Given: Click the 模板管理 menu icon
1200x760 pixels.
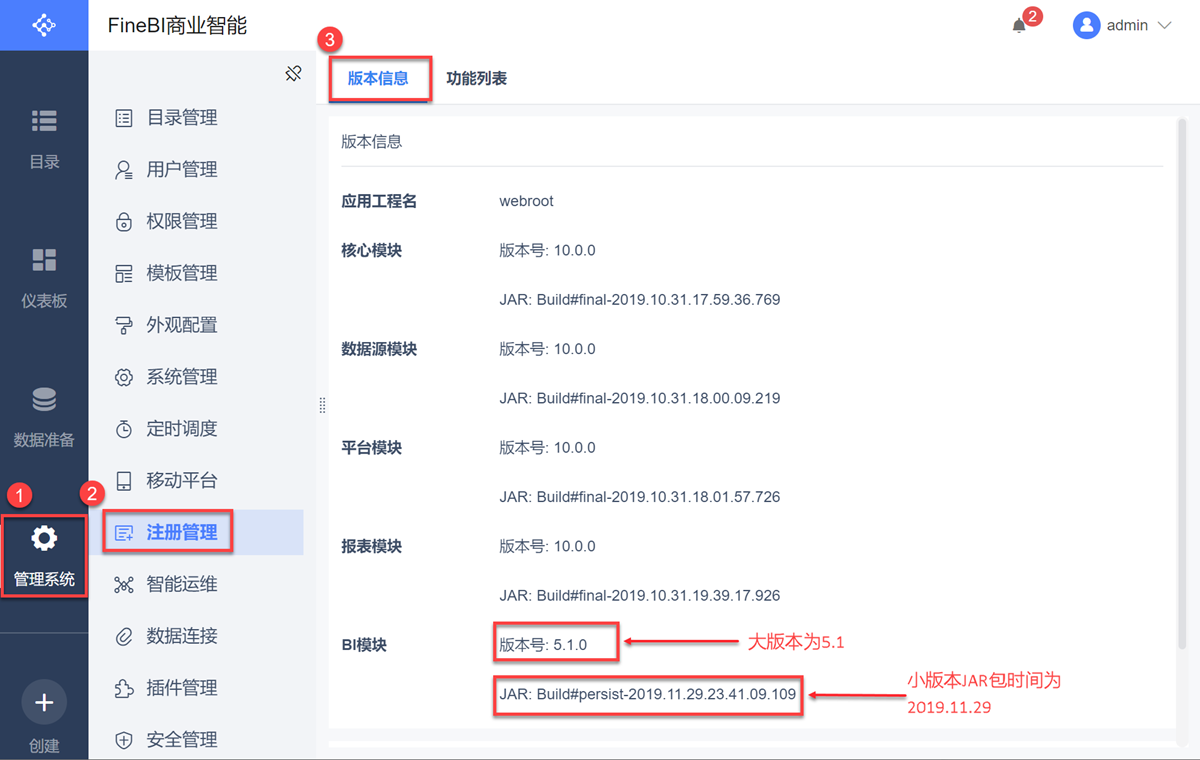Looking at the screenshot, I should tap(124, 274).
